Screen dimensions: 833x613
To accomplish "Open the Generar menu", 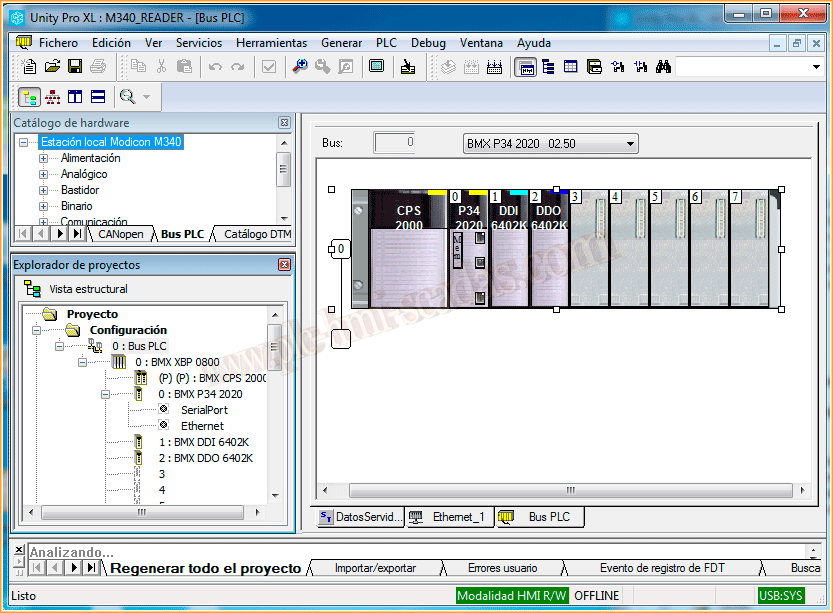I will tap(341, 43).
